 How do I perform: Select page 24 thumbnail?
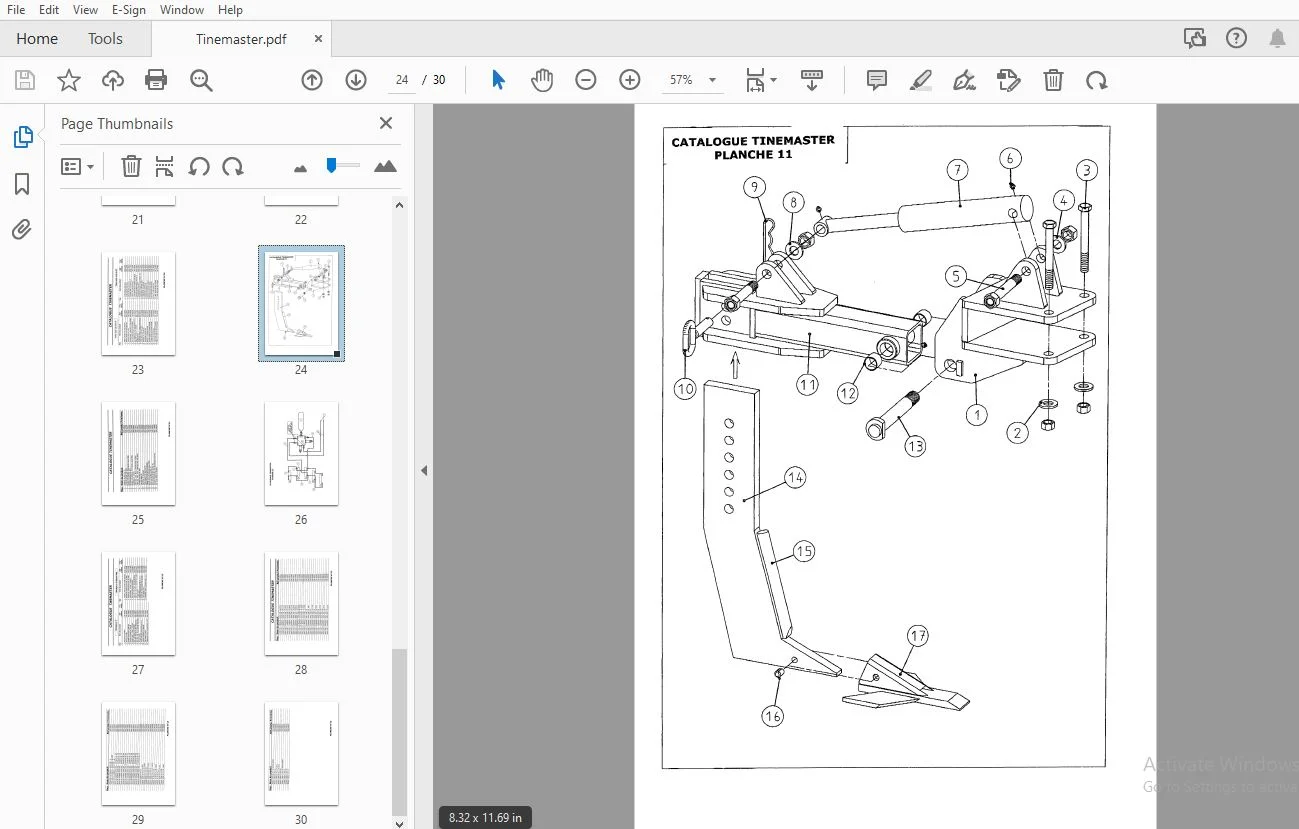pos(301,304)
